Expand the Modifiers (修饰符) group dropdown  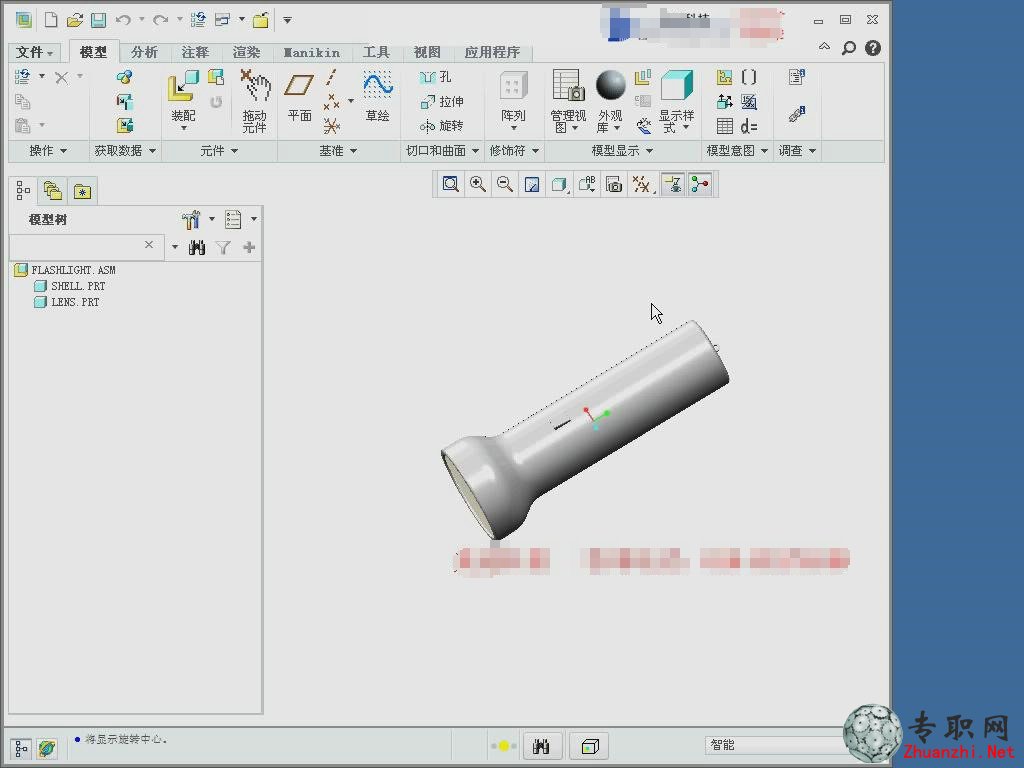514,151
